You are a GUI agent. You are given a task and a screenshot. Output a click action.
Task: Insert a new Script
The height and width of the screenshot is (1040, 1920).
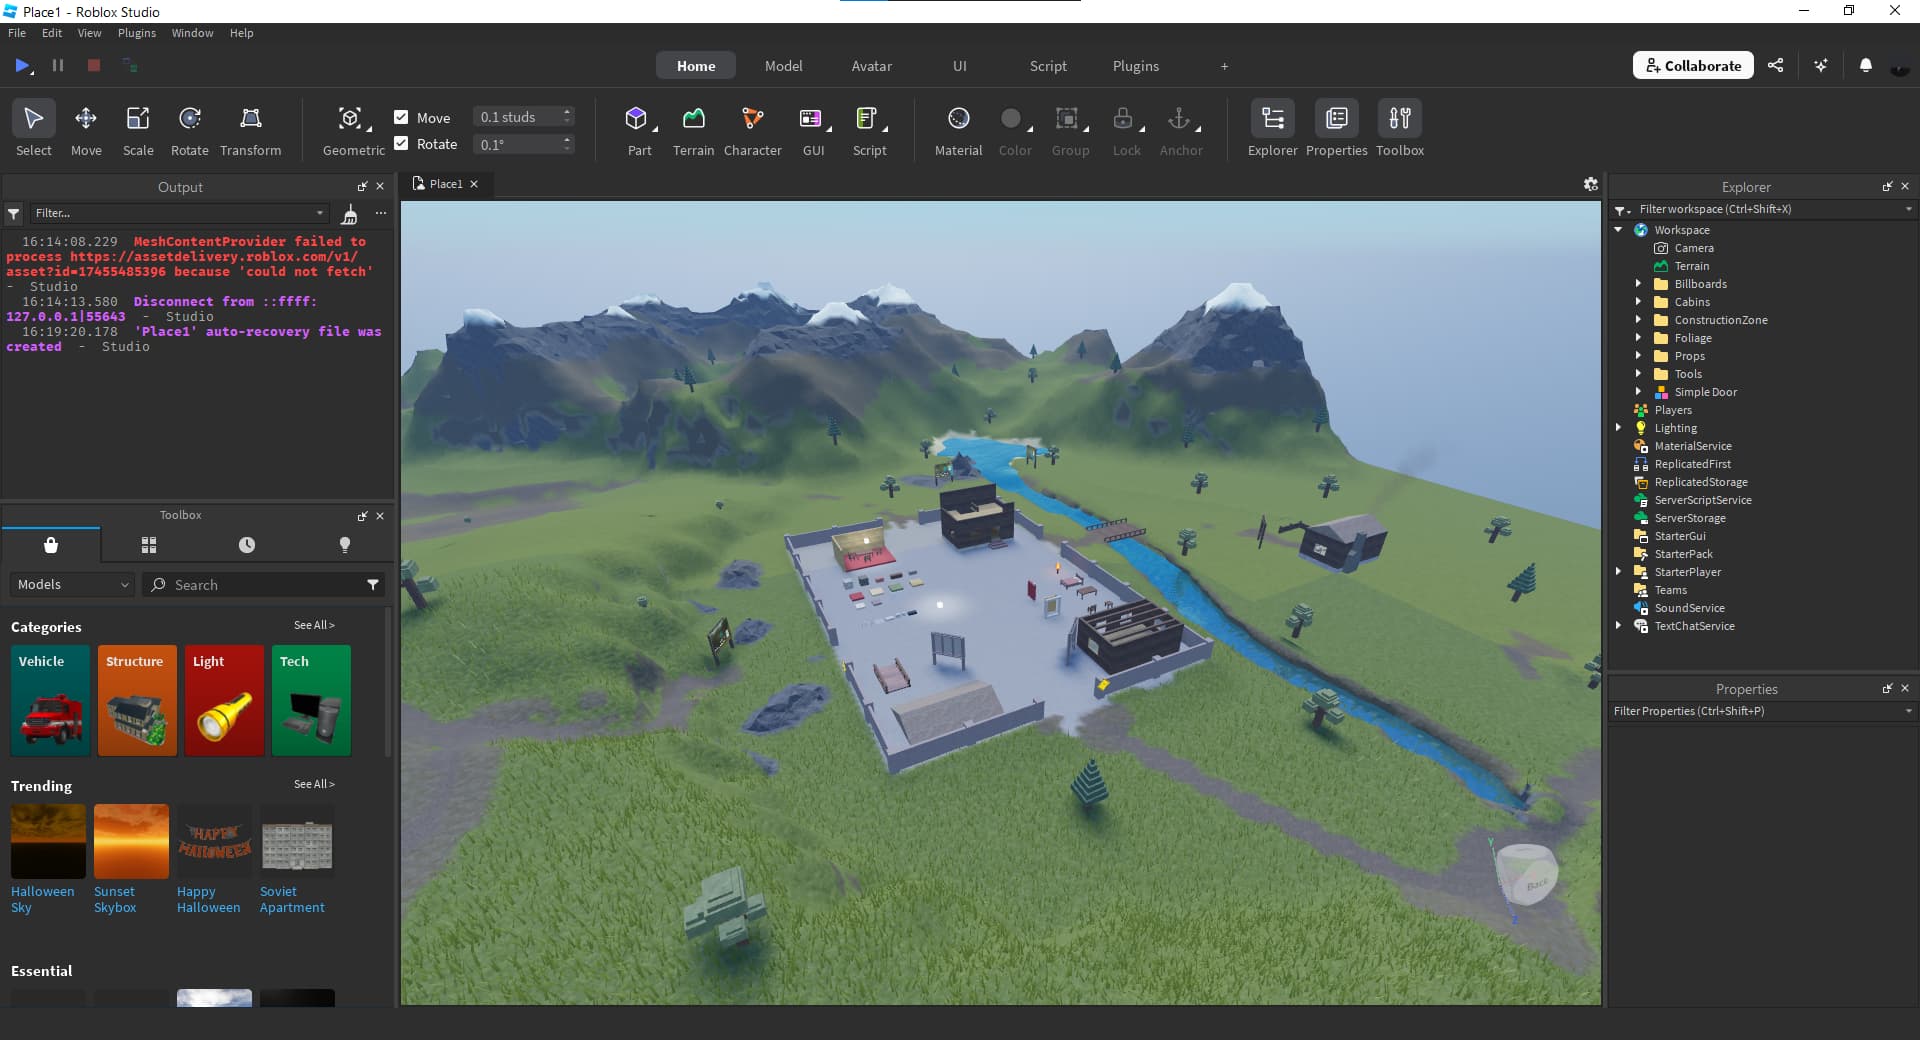point(869,129)
